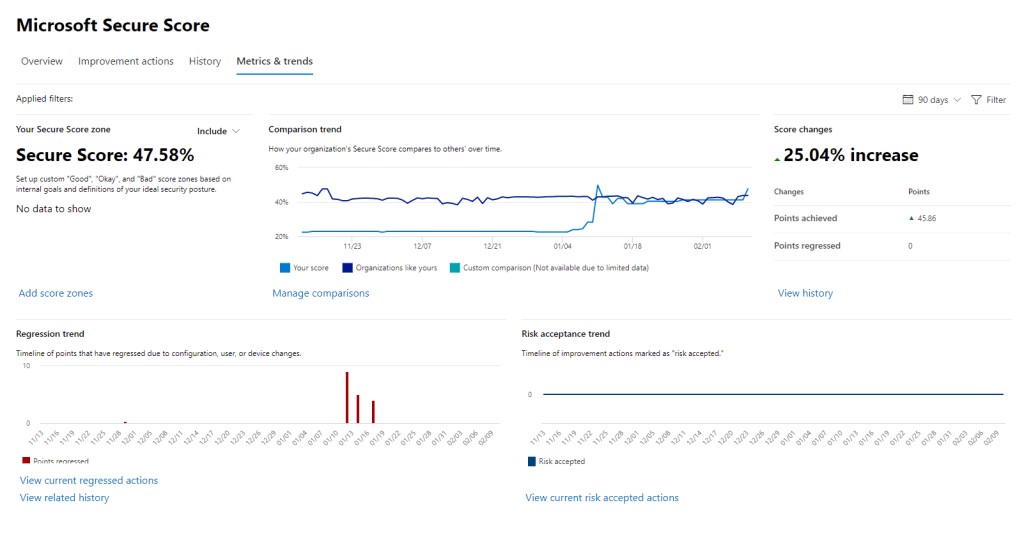Image resolution: width=1024 pixels, height=558 pixels.
Task: Click the Add score zones link
Action: 56,293
